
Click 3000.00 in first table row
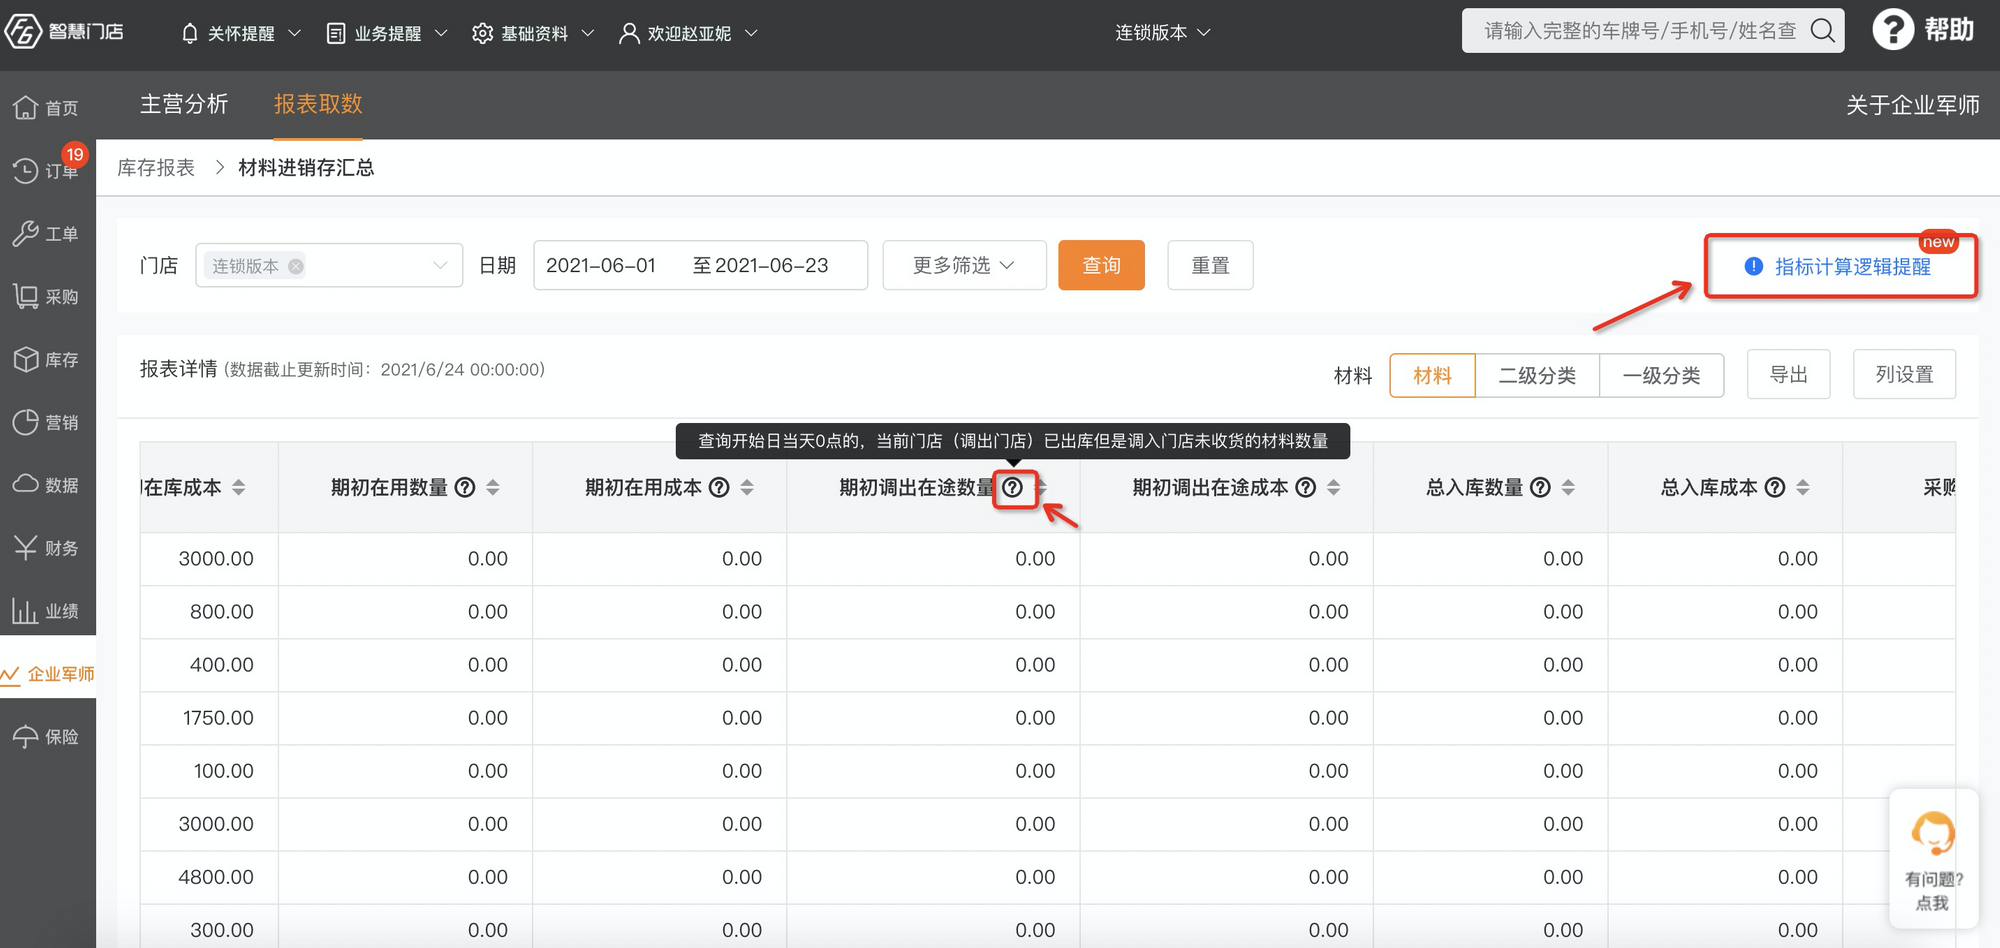tap(216, 559)
